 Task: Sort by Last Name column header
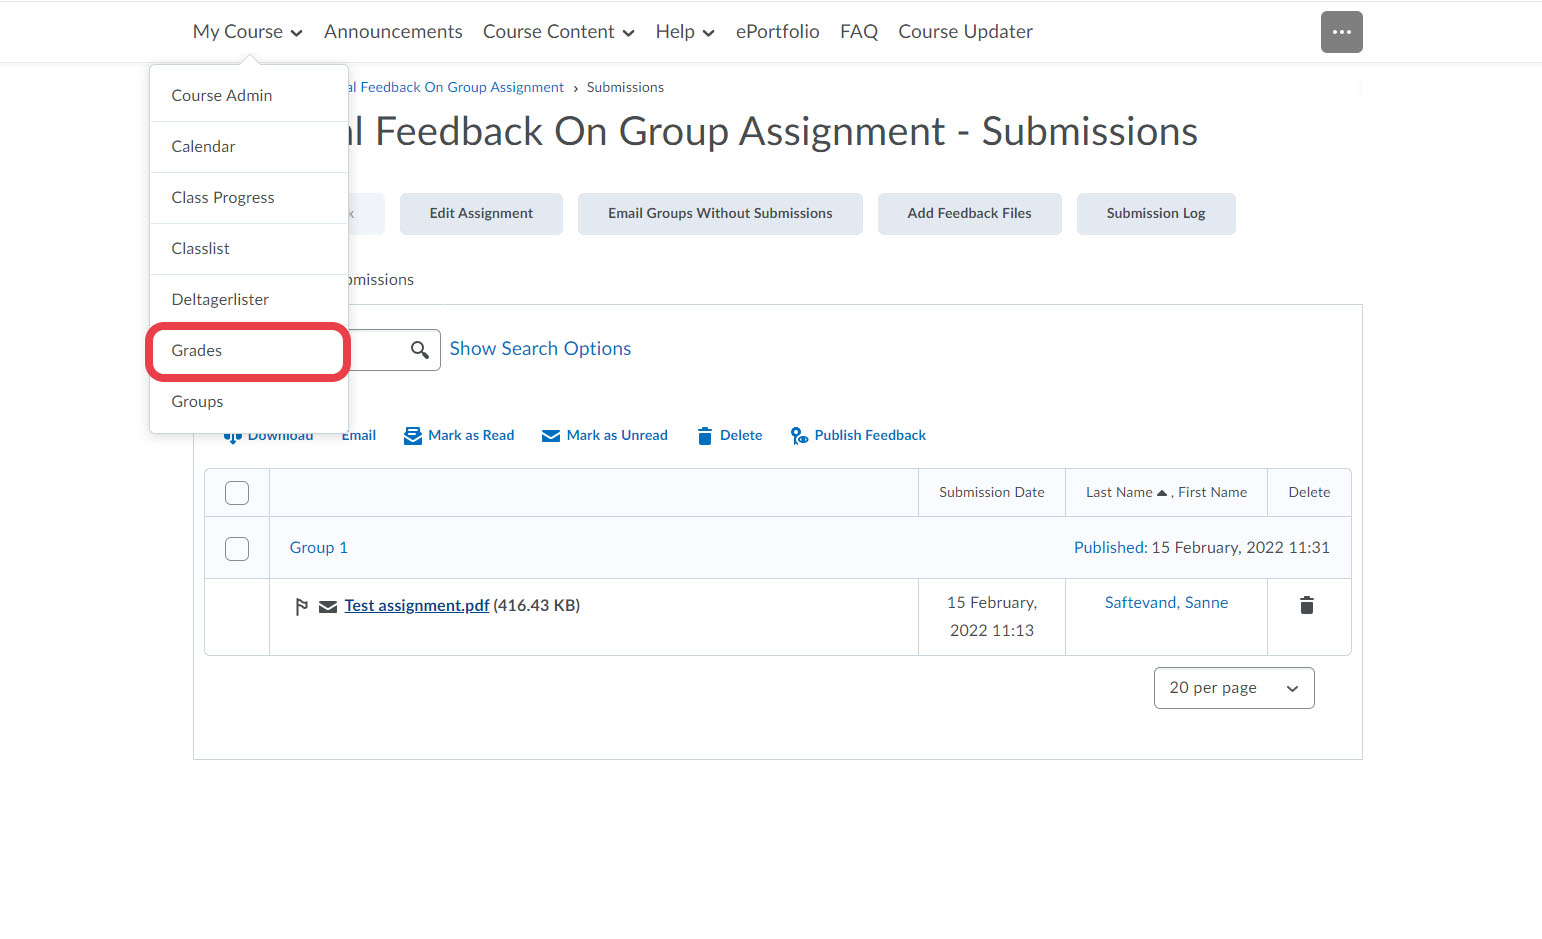point(1119,493)
